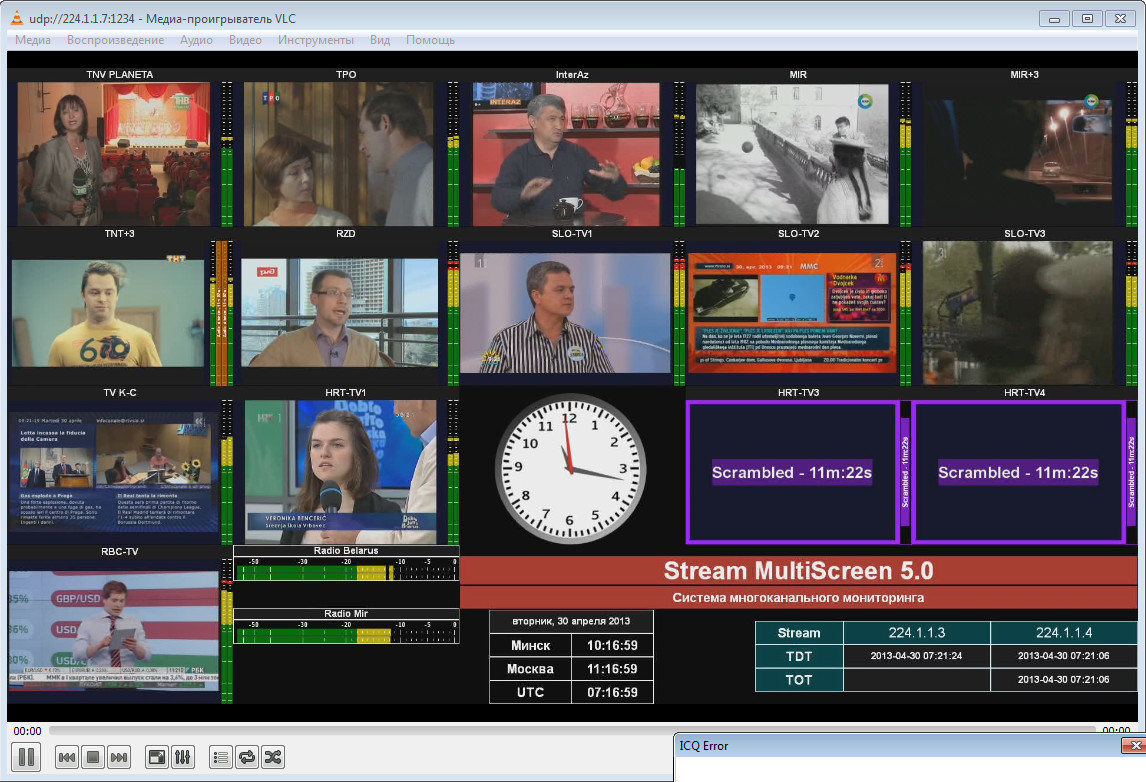Close the ICQ Error popup
The width and height of the screenshot is (1146, 782).
tap(1134, 745)
